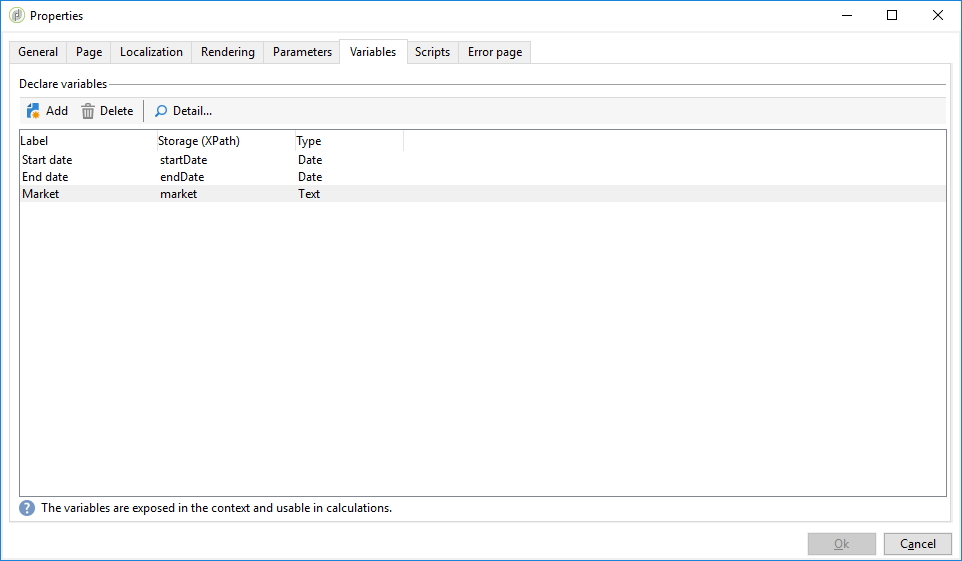Open the Page tab

[89, 52]
